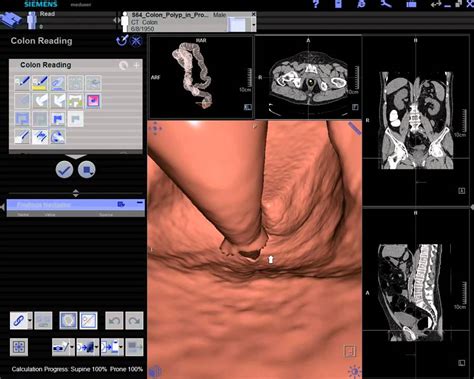Open the export to film dropdown arrow
Viewport: 474px width, 379px height.
click(97, 347)
